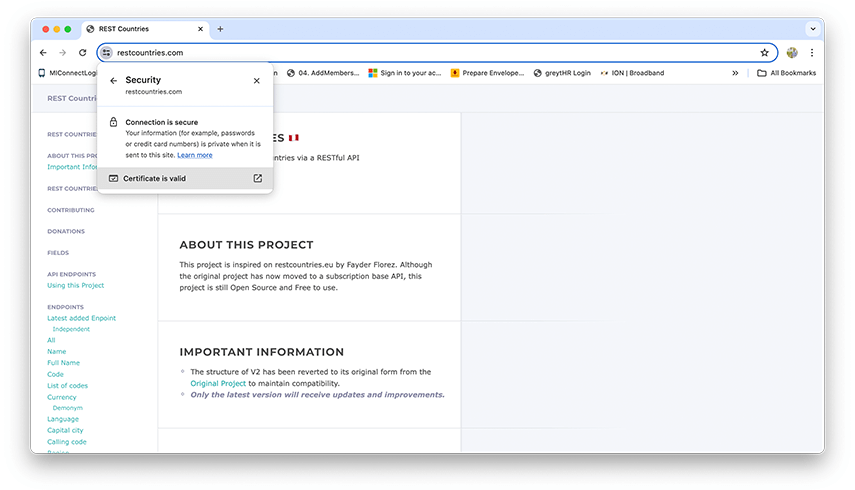Open MiConnectLogin bookmark
Viewport: 855px width, 490px height.
pyautogui.click(x=68, y=73)
